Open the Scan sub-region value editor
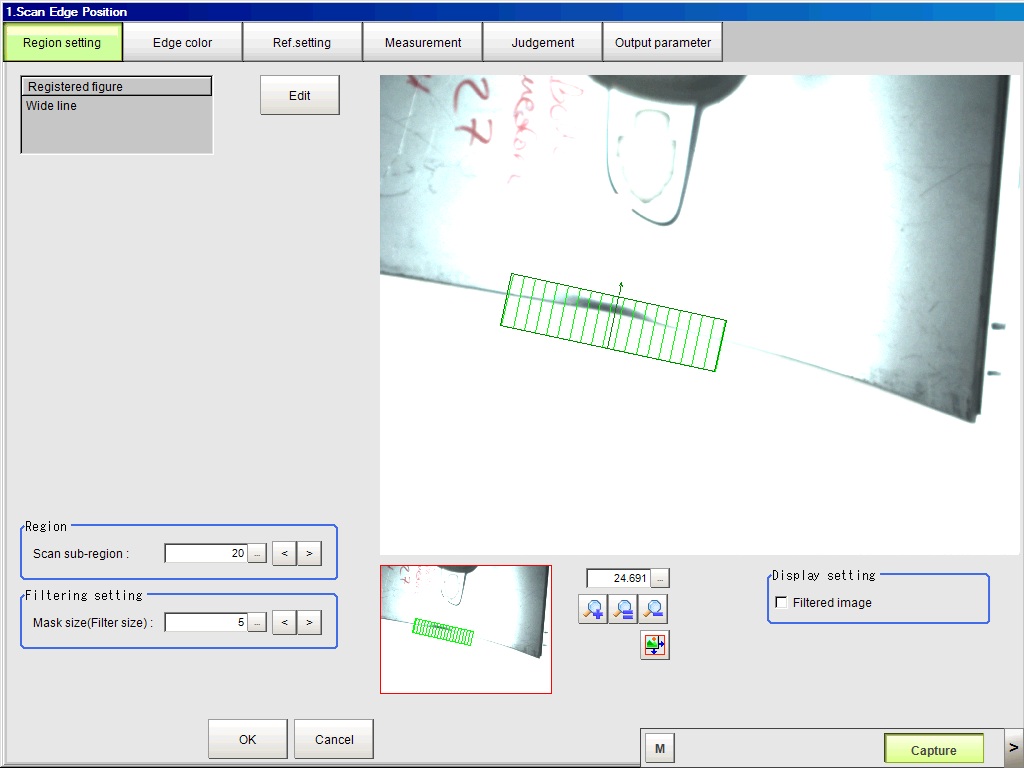Viewport: 1024px width, 768px height. [x=257, y=553]
